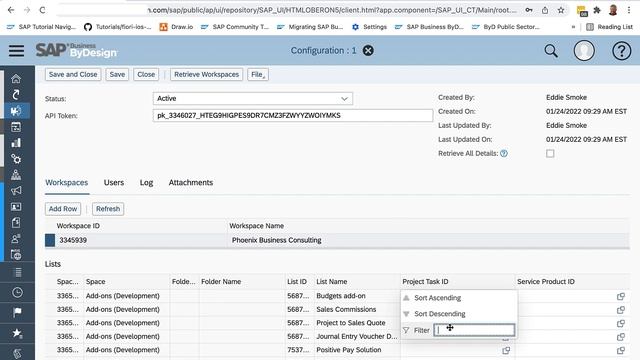Open the organization hierarchy sidebar icon
Image resolution: width=640 pixels, height=360 pixels.
click(16, 175)
